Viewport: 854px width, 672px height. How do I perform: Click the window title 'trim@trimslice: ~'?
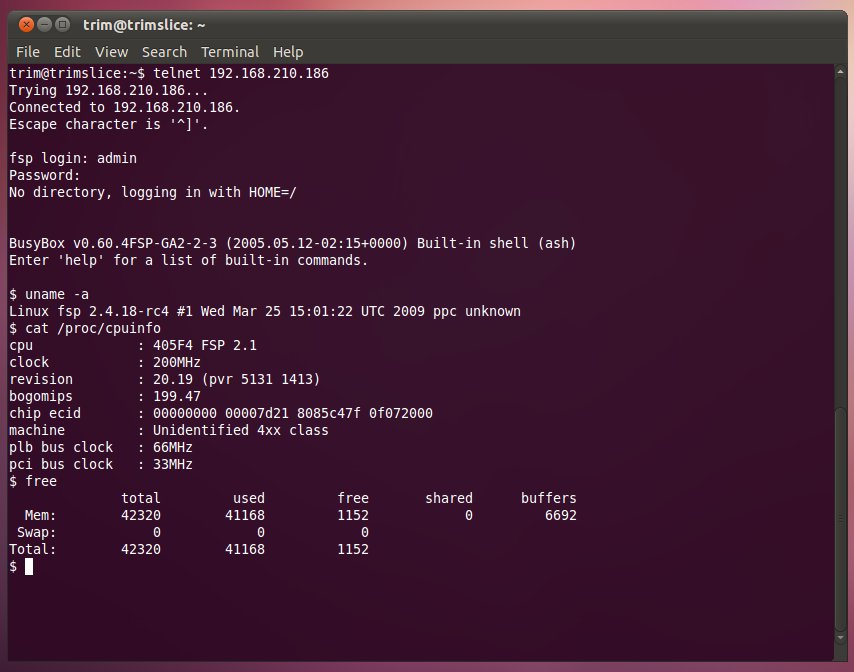click(144, 25)
